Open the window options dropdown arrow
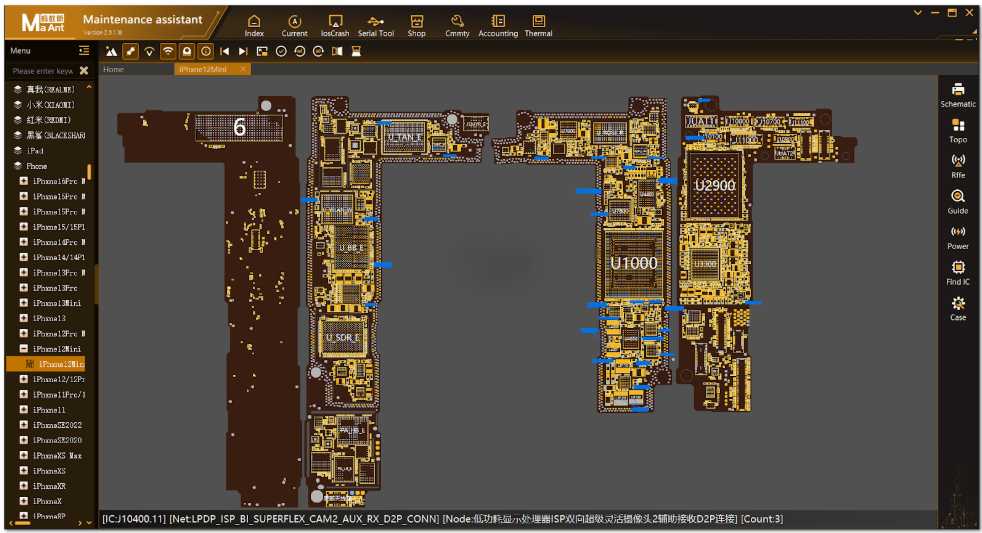982x533 pixels. pos(917,13)
